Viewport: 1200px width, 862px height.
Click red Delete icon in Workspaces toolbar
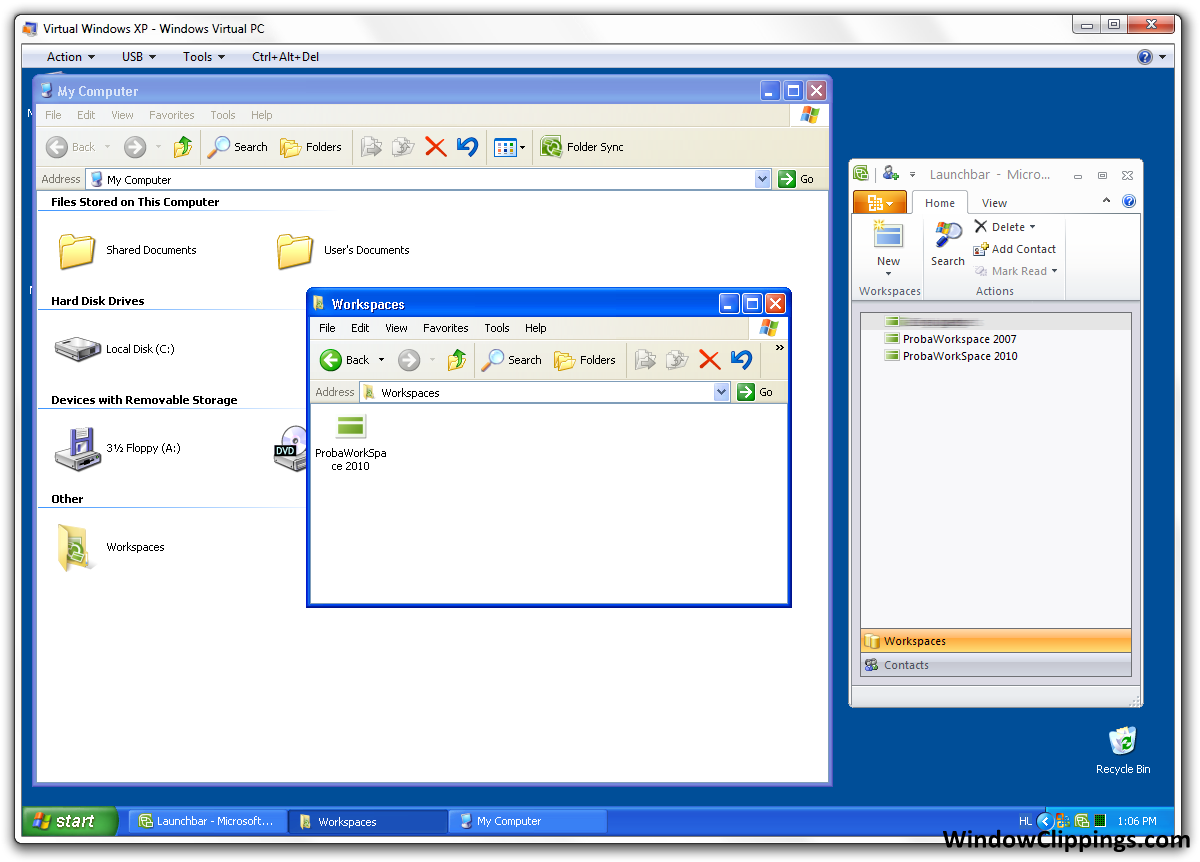tap(709, 360)
